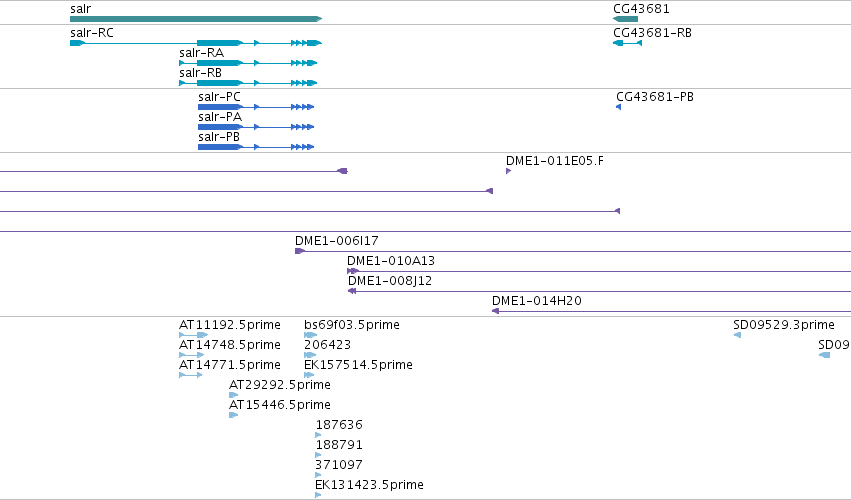Click the salr-RA label
This screenshot has height=500, width=851.
(x=201, y=53)
